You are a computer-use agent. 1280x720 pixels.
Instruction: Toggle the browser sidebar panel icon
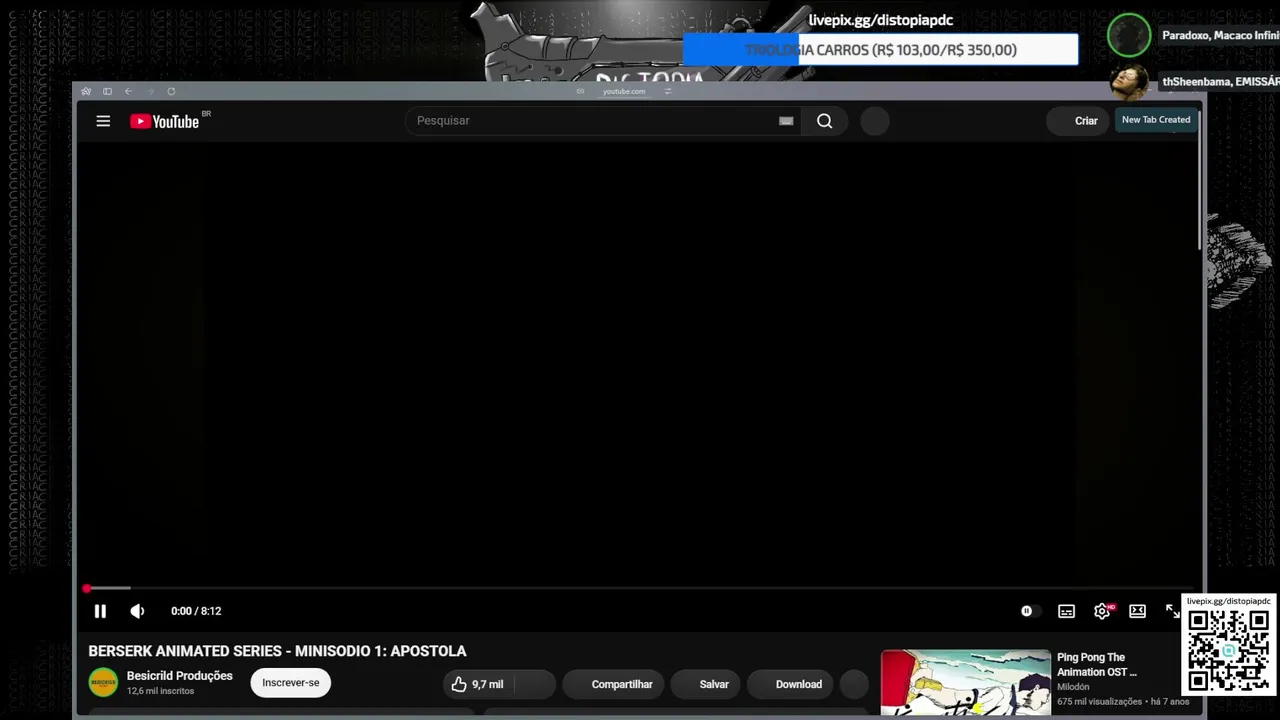107,91
